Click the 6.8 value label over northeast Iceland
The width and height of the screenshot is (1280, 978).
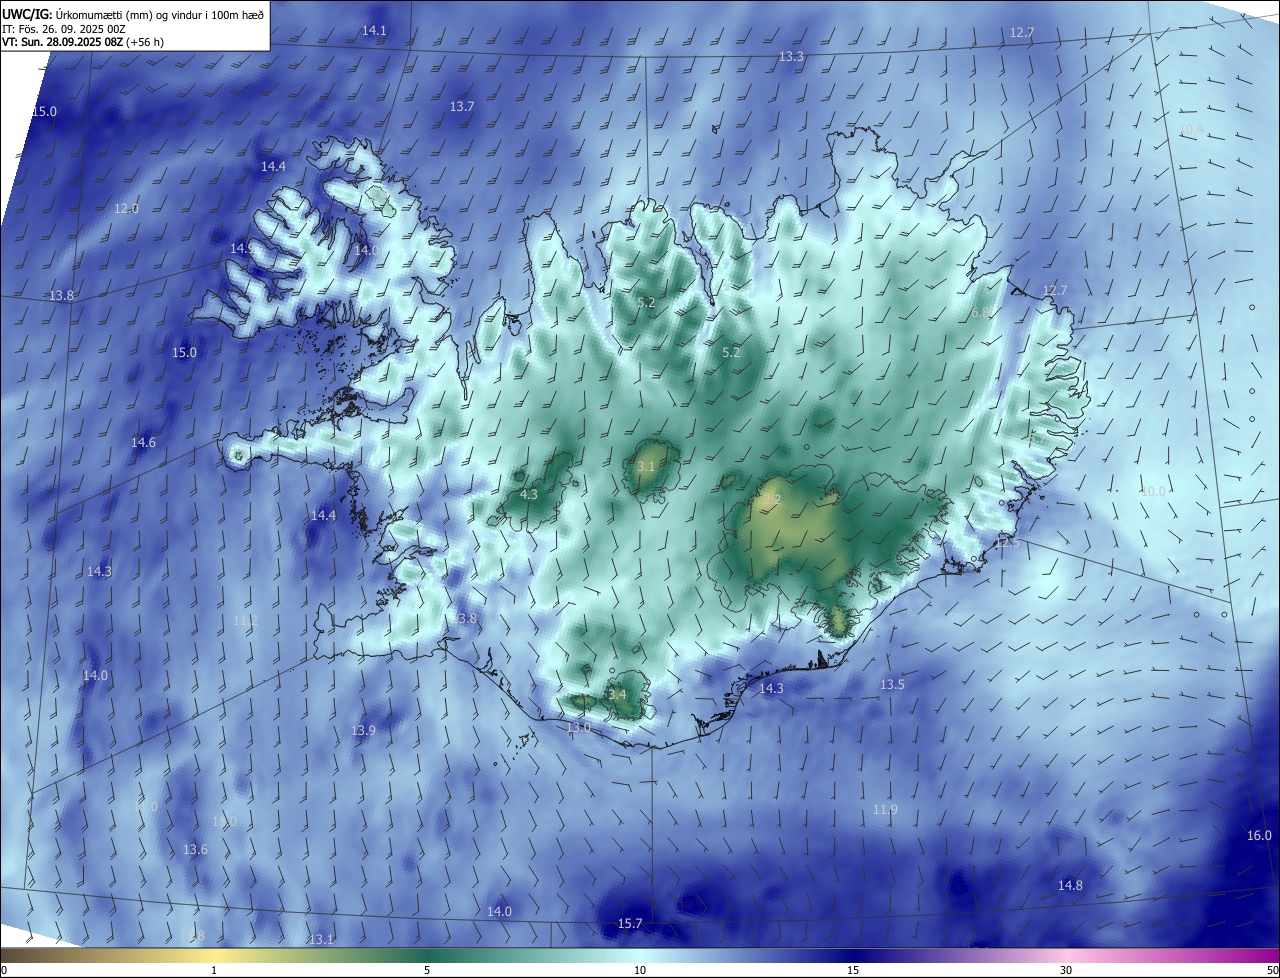coord(980,313)
